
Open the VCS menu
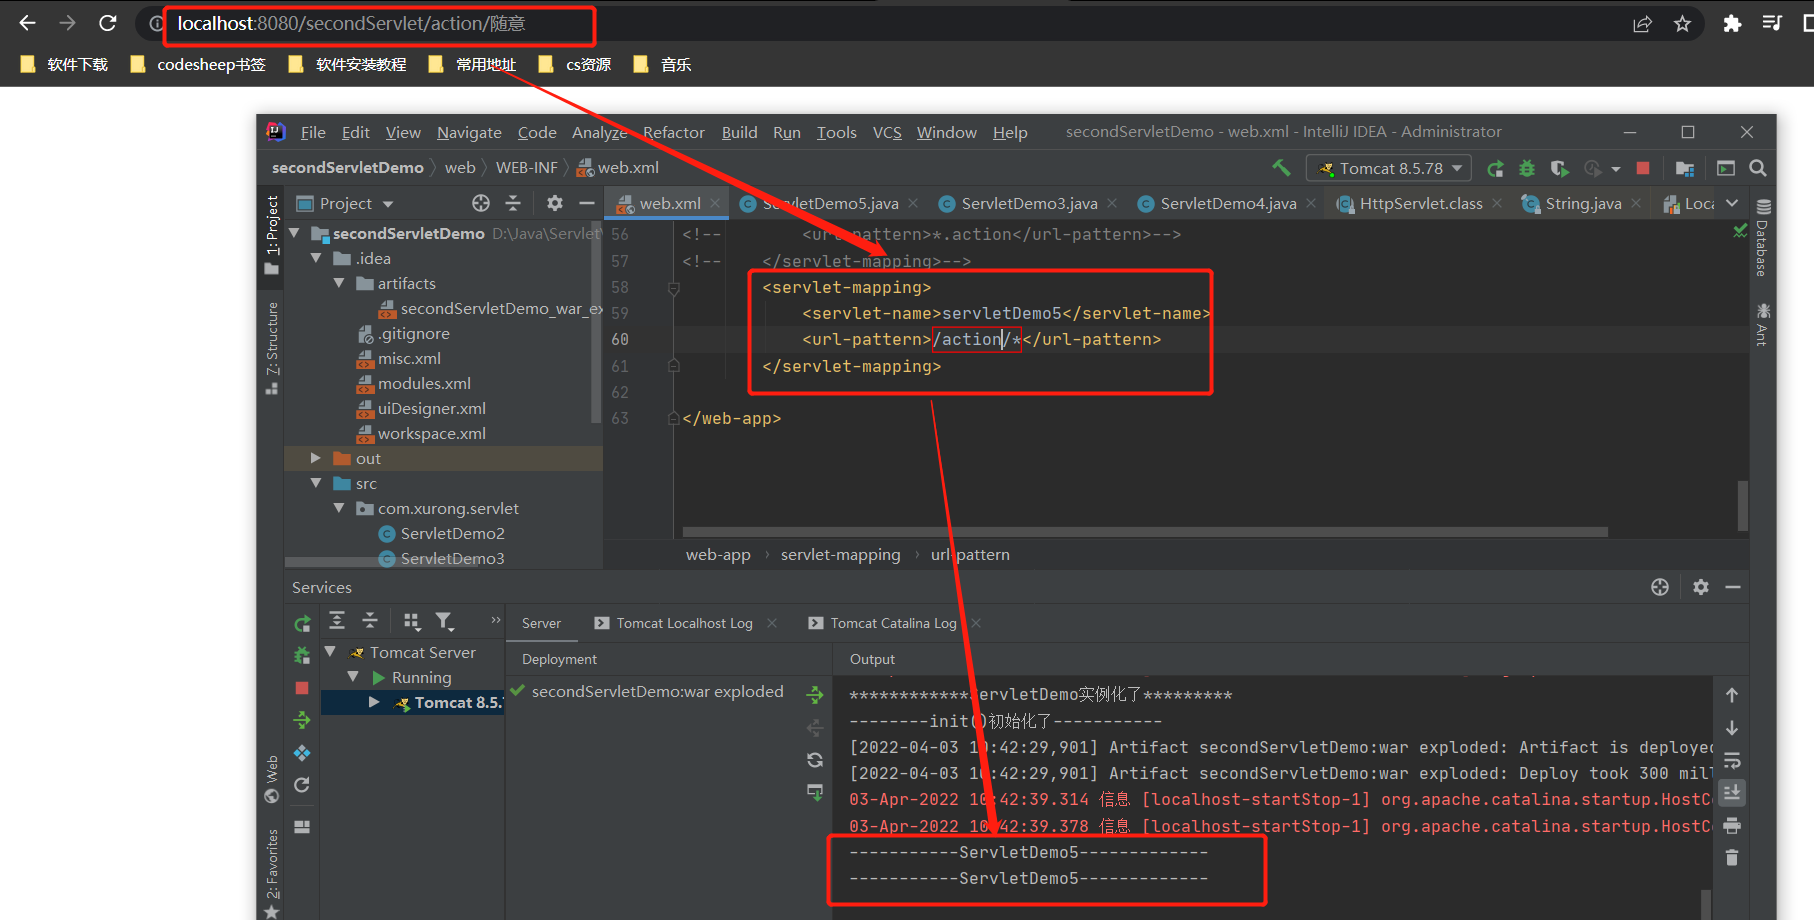[887, 132]
